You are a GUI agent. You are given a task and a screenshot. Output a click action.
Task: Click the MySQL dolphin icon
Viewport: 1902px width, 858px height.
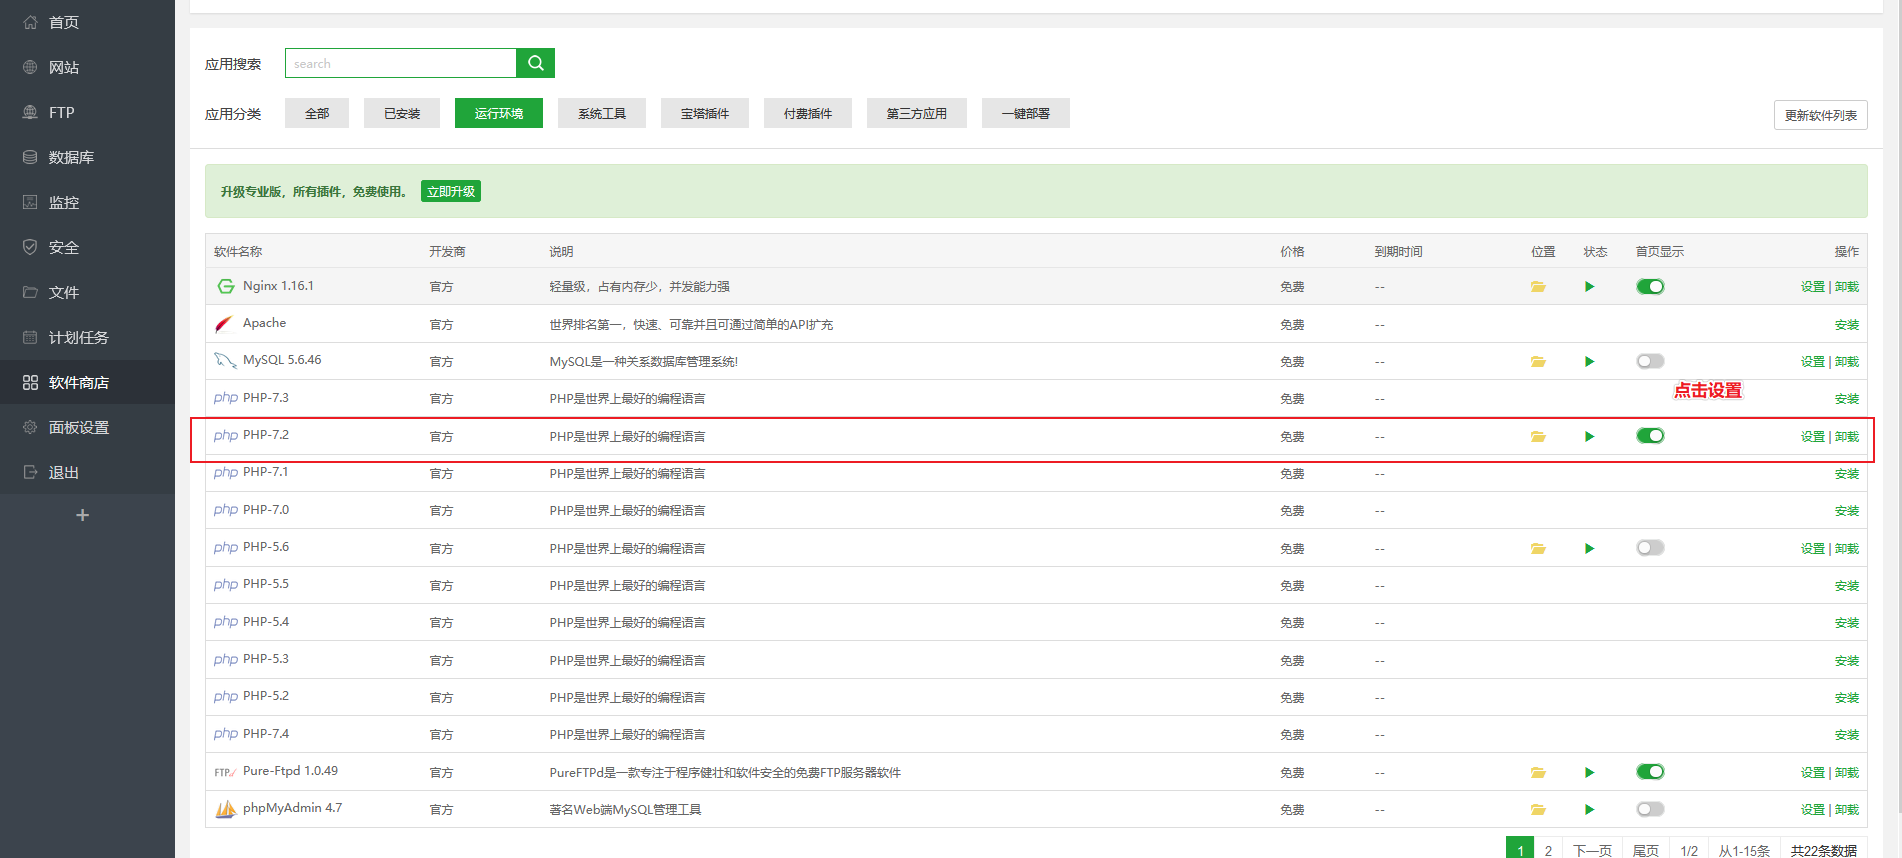pyautogui.click(x=226, y=361)
